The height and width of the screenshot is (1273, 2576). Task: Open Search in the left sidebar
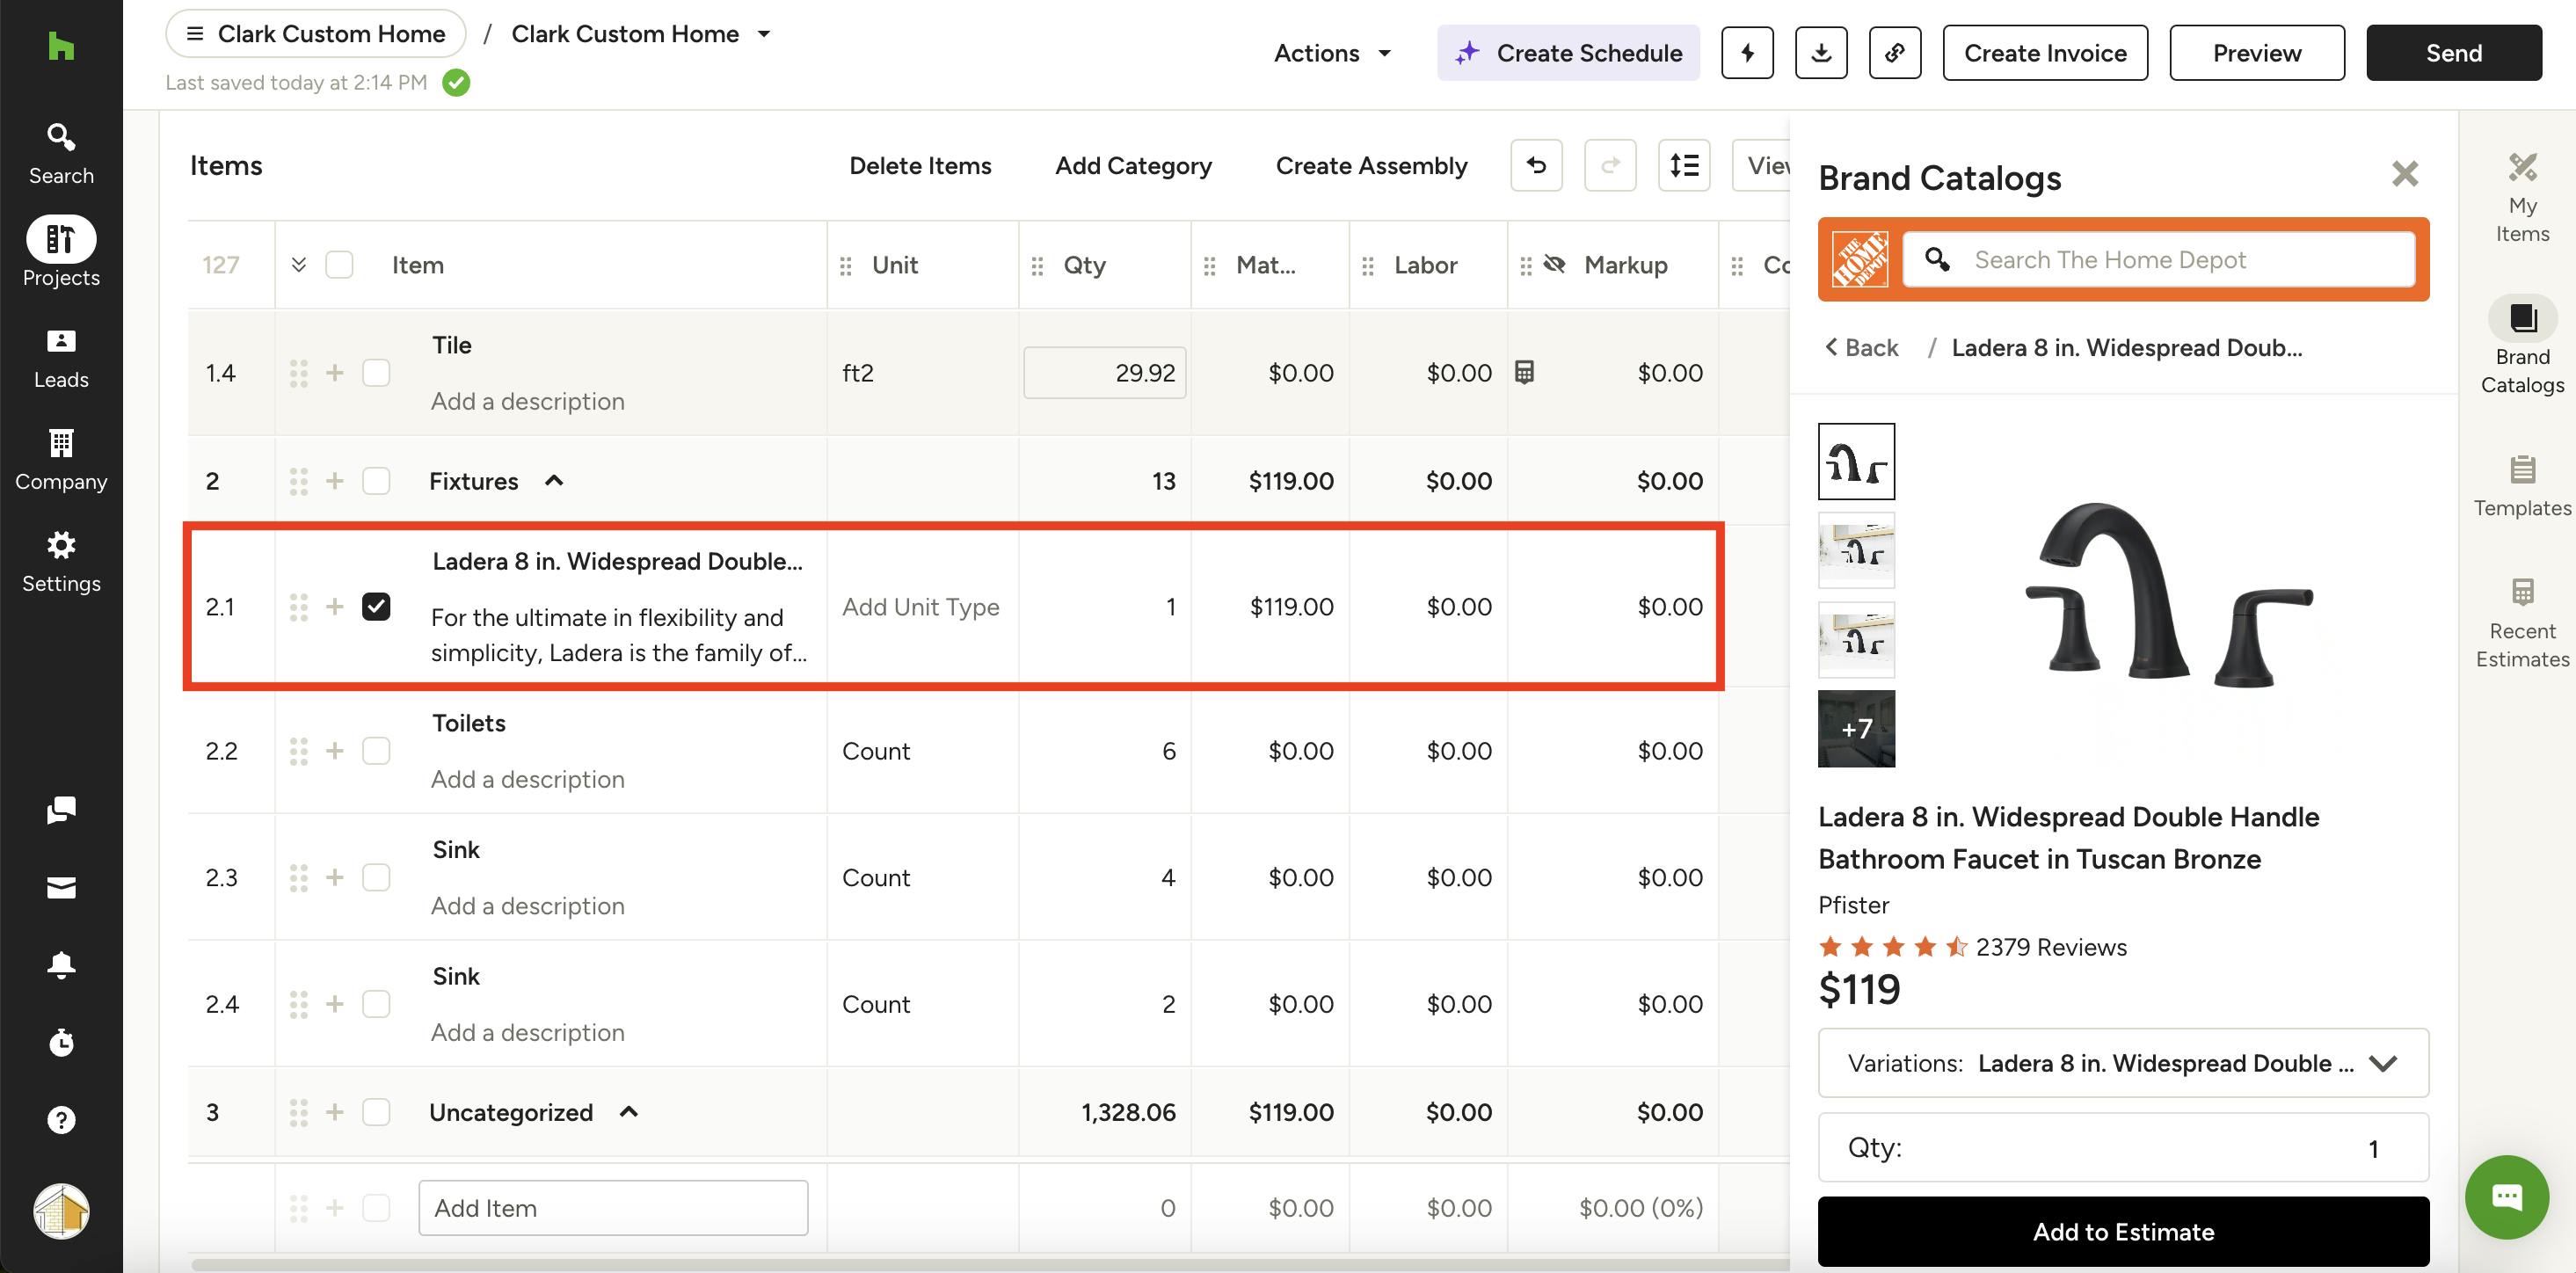click(x=61, y=154)
